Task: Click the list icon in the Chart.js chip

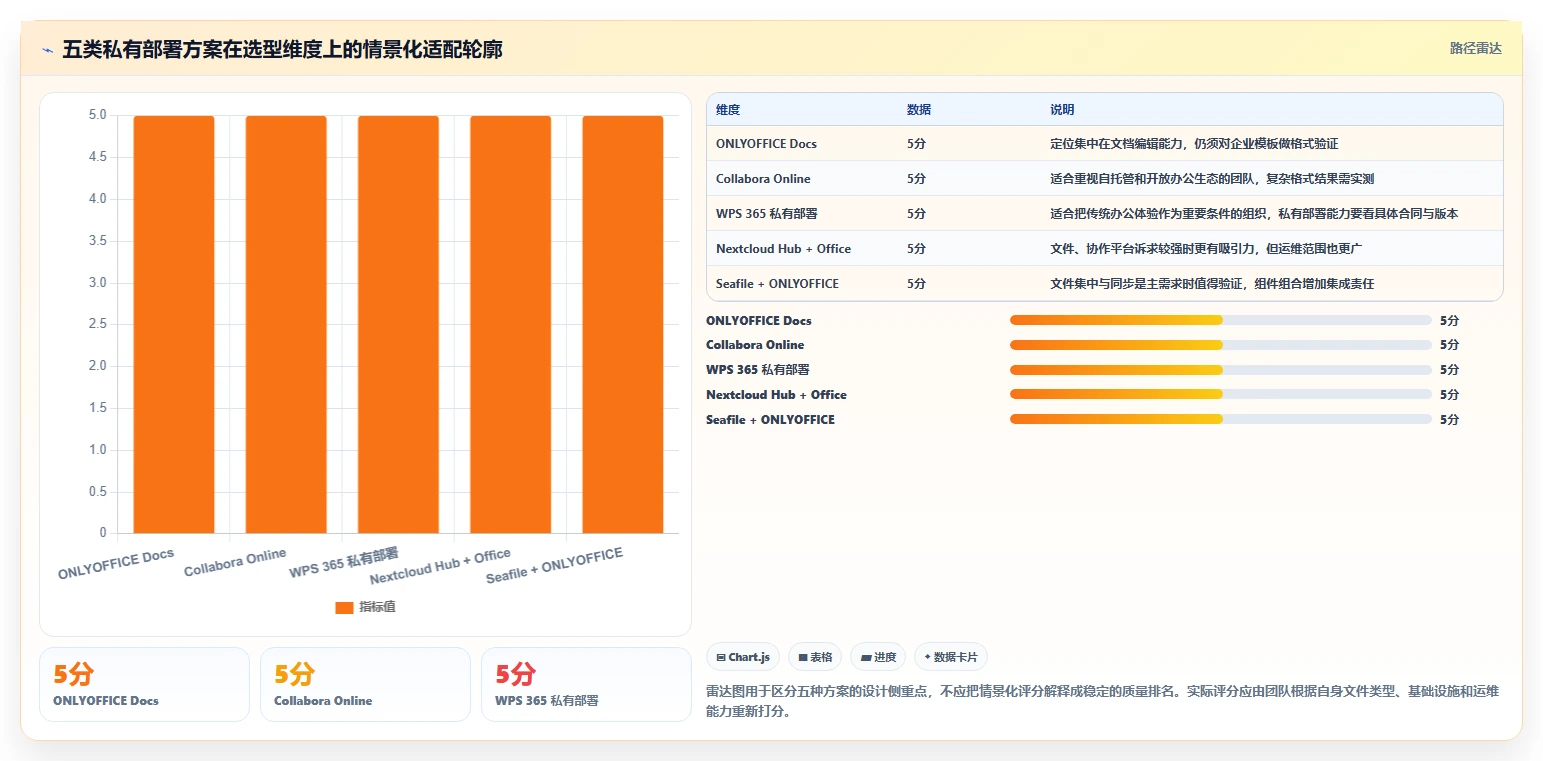Action: pyautogui.click(x=720, y=657)
